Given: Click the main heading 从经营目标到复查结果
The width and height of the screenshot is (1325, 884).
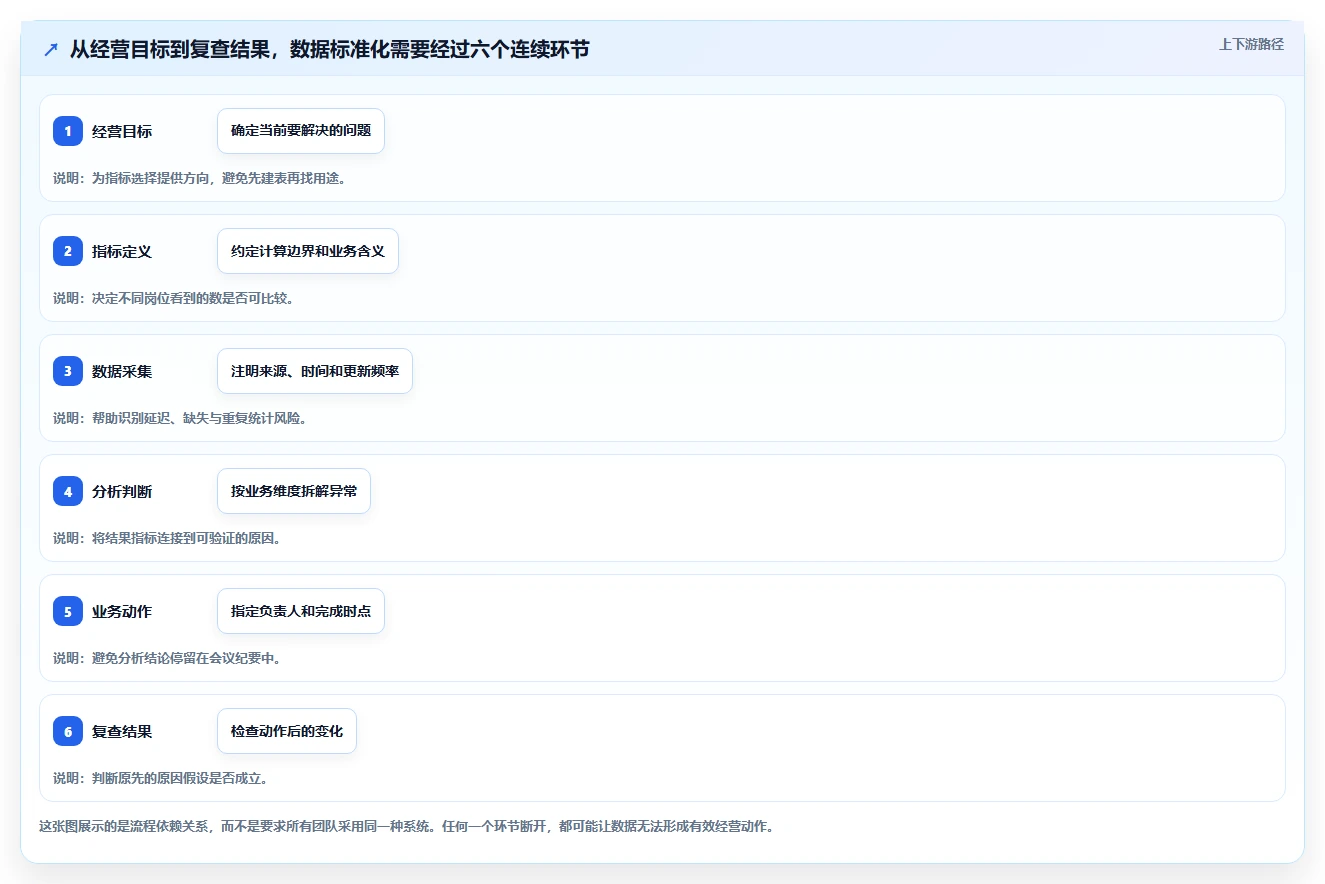Looking at the screenshot, I should pos(329,49).
